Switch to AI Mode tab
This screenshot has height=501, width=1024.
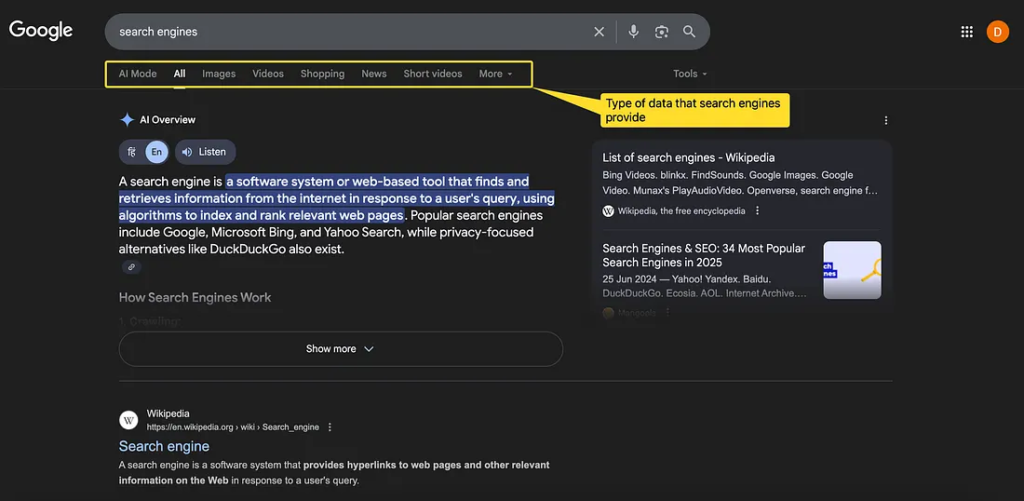138,74
